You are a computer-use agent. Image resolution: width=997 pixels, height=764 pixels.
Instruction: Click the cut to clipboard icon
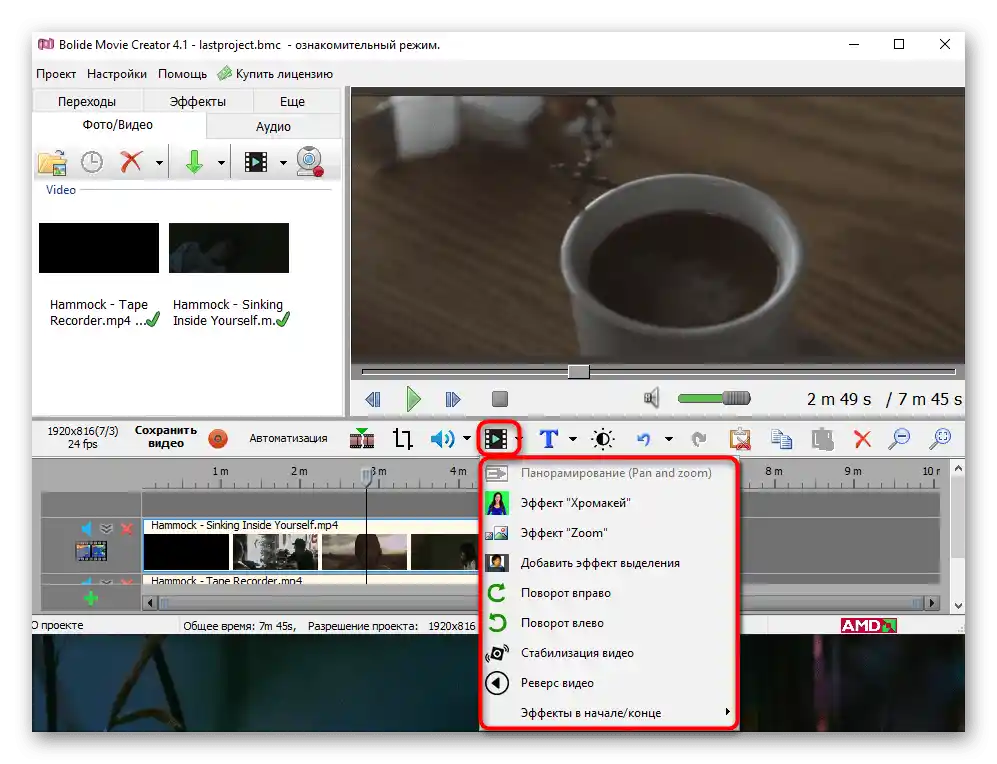tap(740, 439)
